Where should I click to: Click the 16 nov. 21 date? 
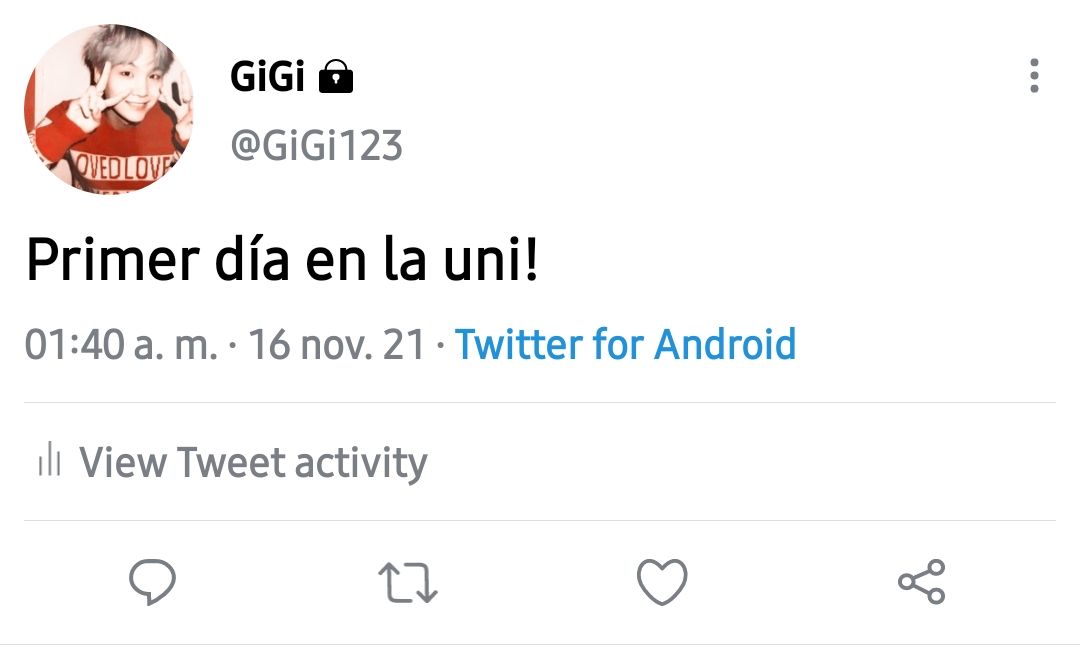pos(337,344)
